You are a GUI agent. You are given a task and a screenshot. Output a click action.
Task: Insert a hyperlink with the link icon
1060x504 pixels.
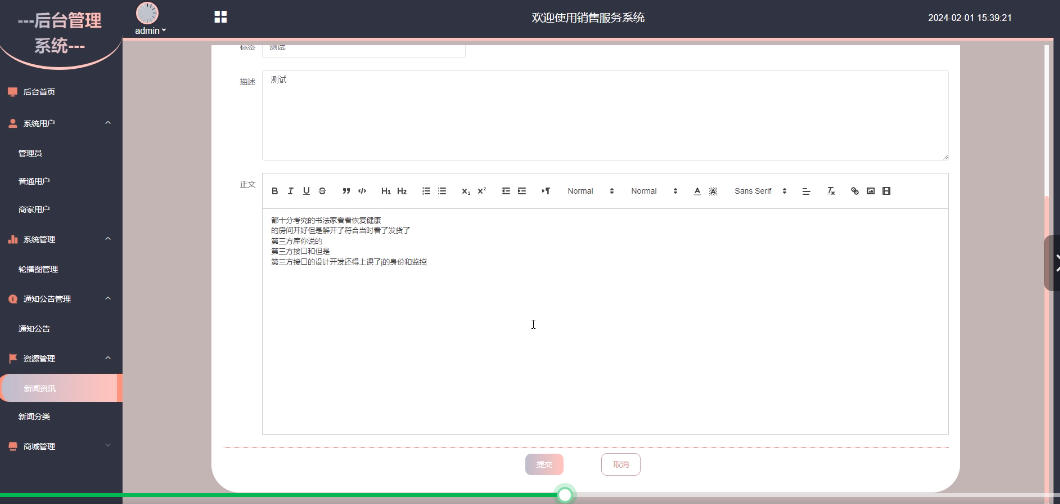tap(854, 191)
